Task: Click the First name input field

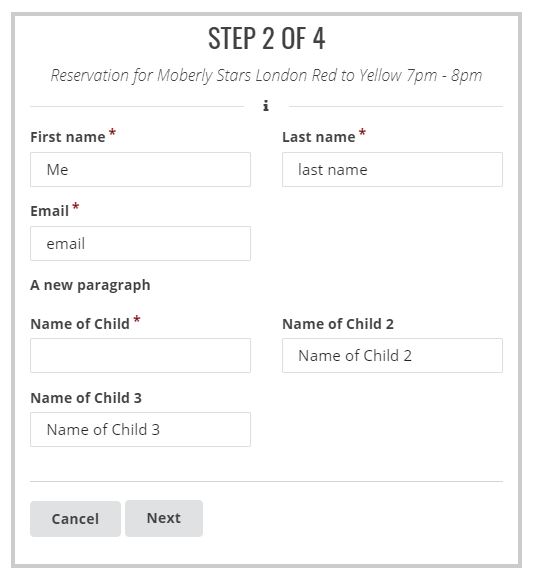Action: 140,169
